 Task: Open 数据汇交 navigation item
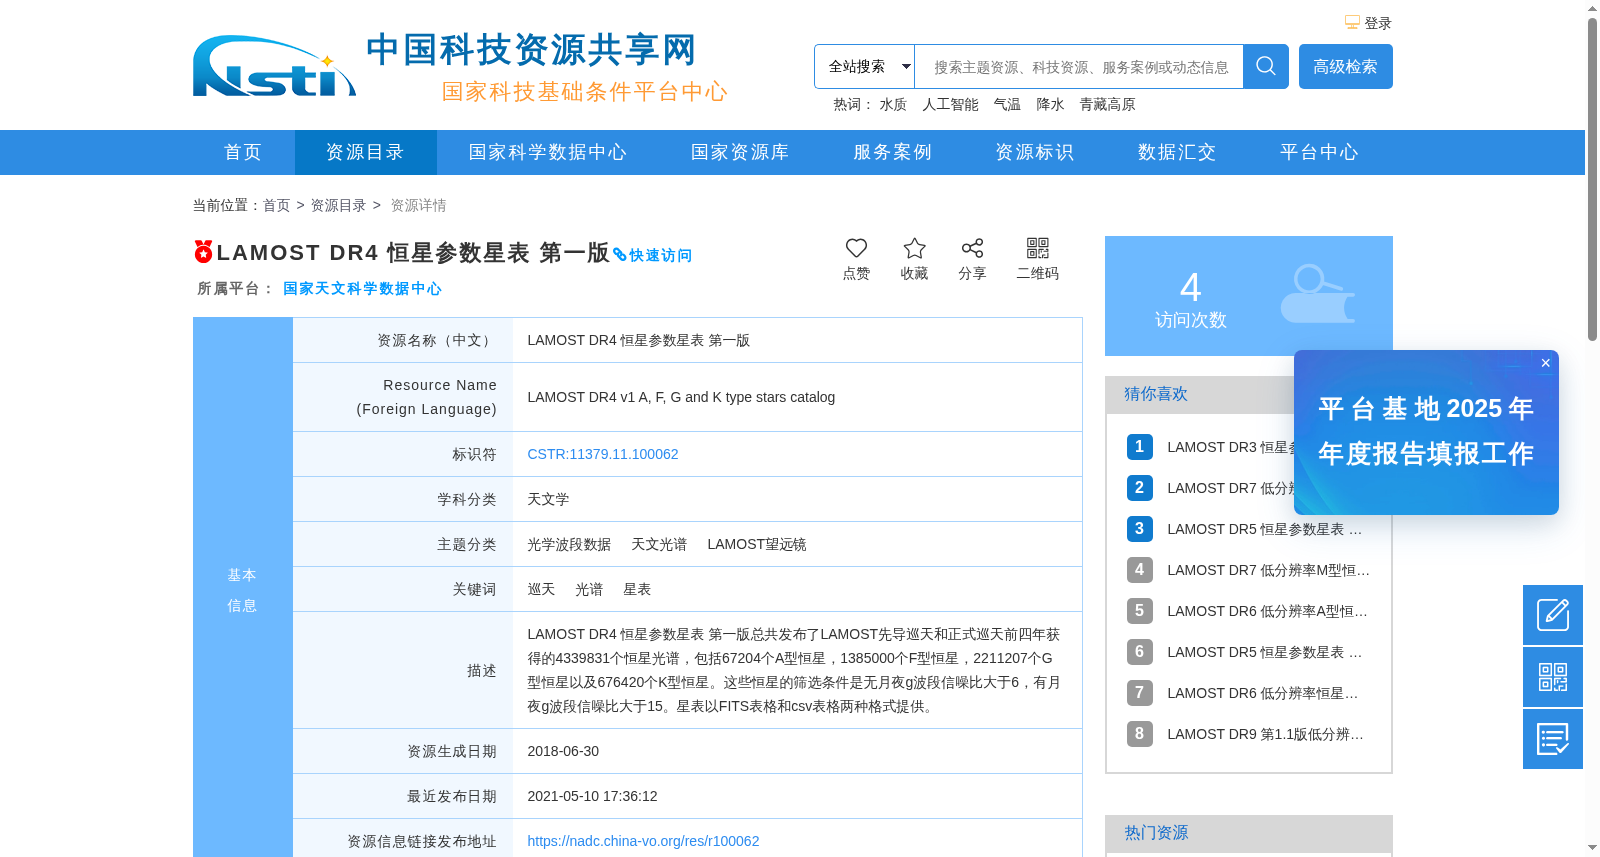[x=1177, y=152]
